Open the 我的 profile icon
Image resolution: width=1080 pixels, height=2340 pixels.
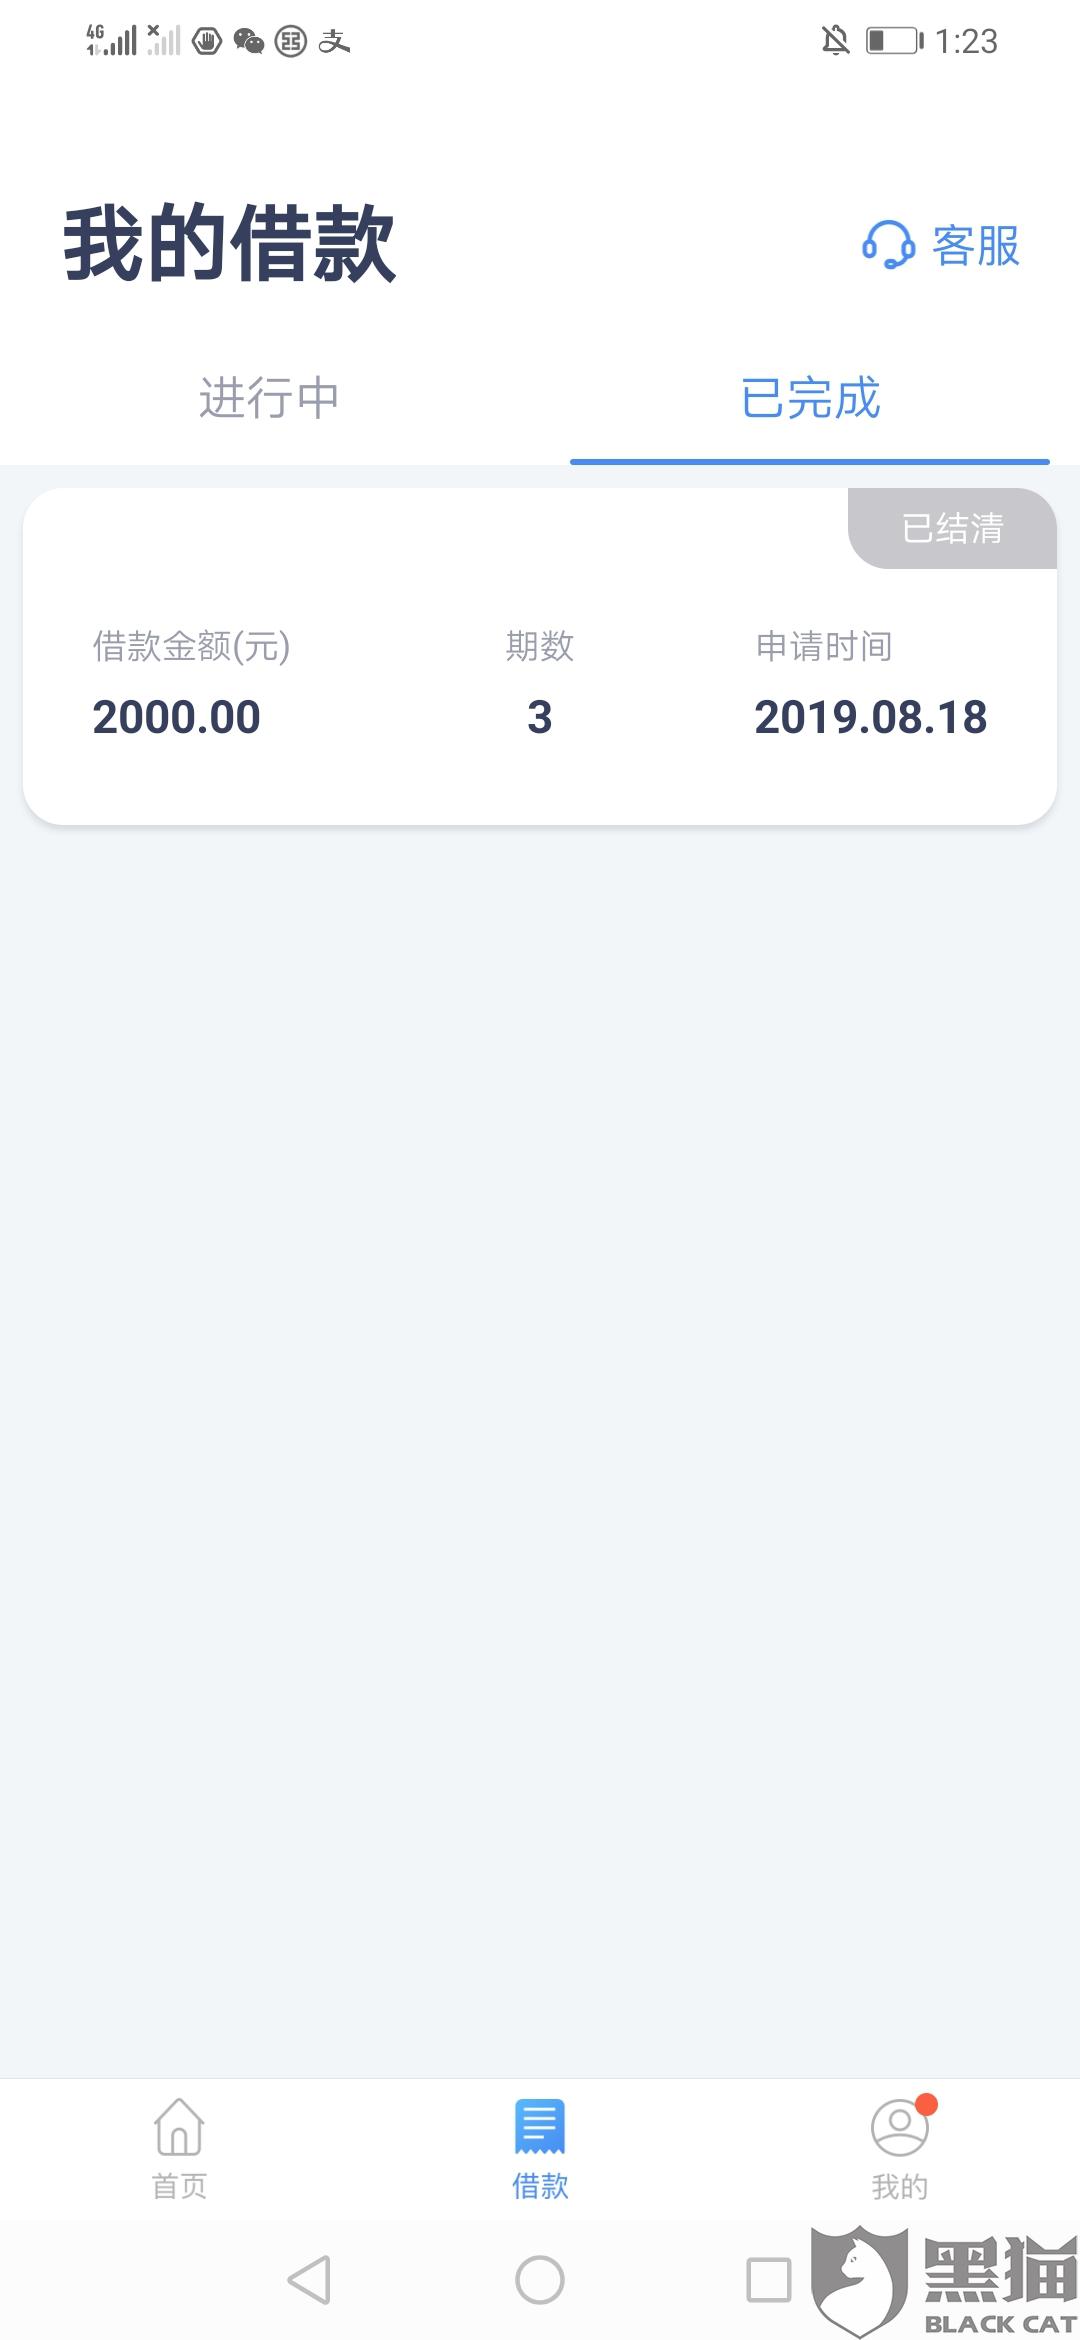point(899,2127)
